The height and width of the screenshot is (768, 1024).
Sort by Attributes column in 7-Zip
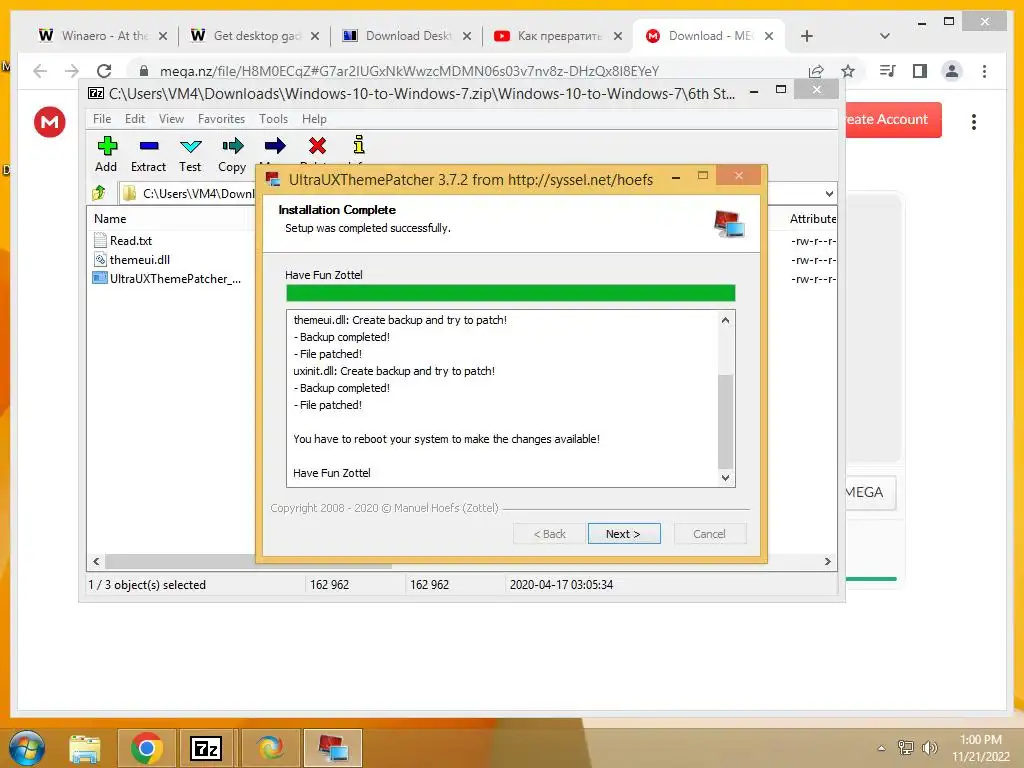(x=812, y=219)
